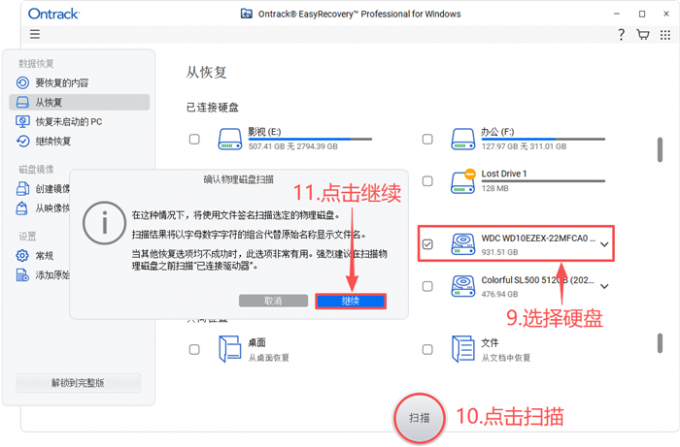
Task: Click the upper drive list scrollbar
Action: click(x=660, y=150)
